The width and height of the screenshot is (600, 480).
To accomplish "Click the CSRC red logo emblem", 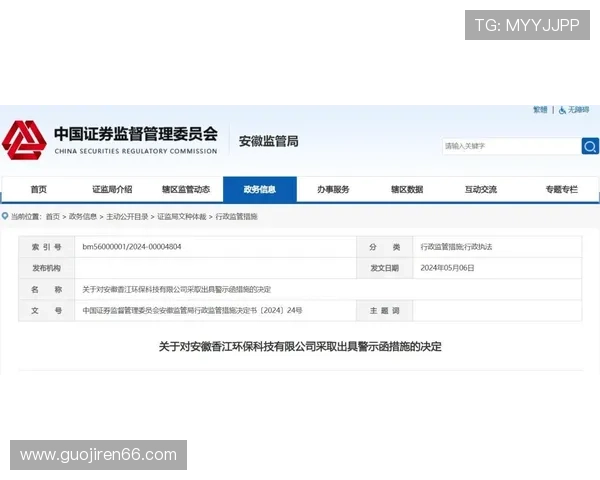I will click(24, 140).
